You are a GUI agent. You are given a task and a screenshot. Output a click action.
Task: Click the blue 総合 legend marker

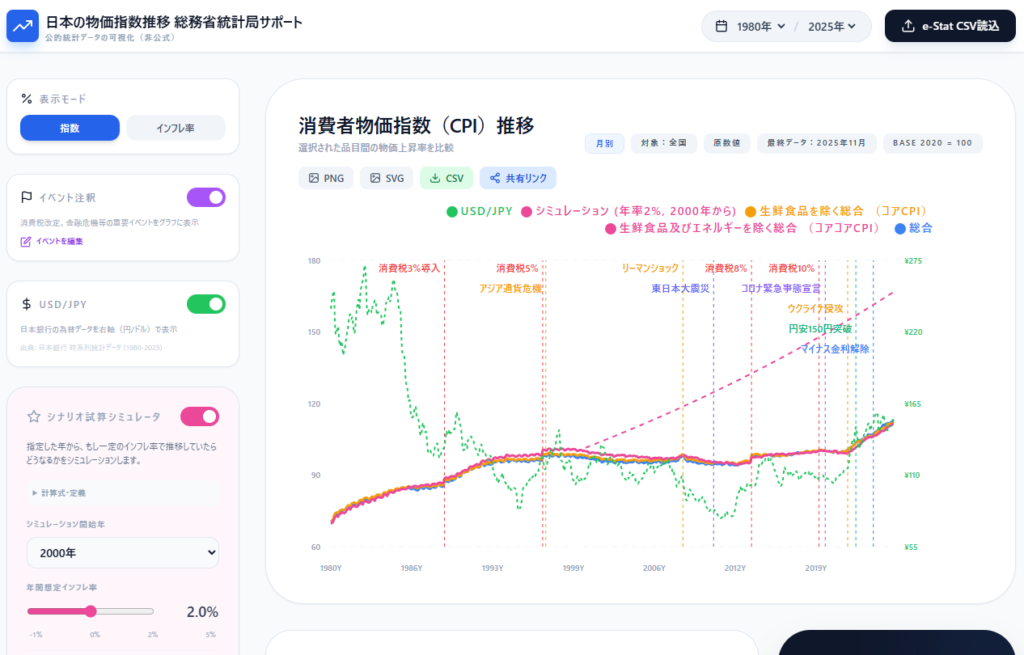[x=900, y=229]
